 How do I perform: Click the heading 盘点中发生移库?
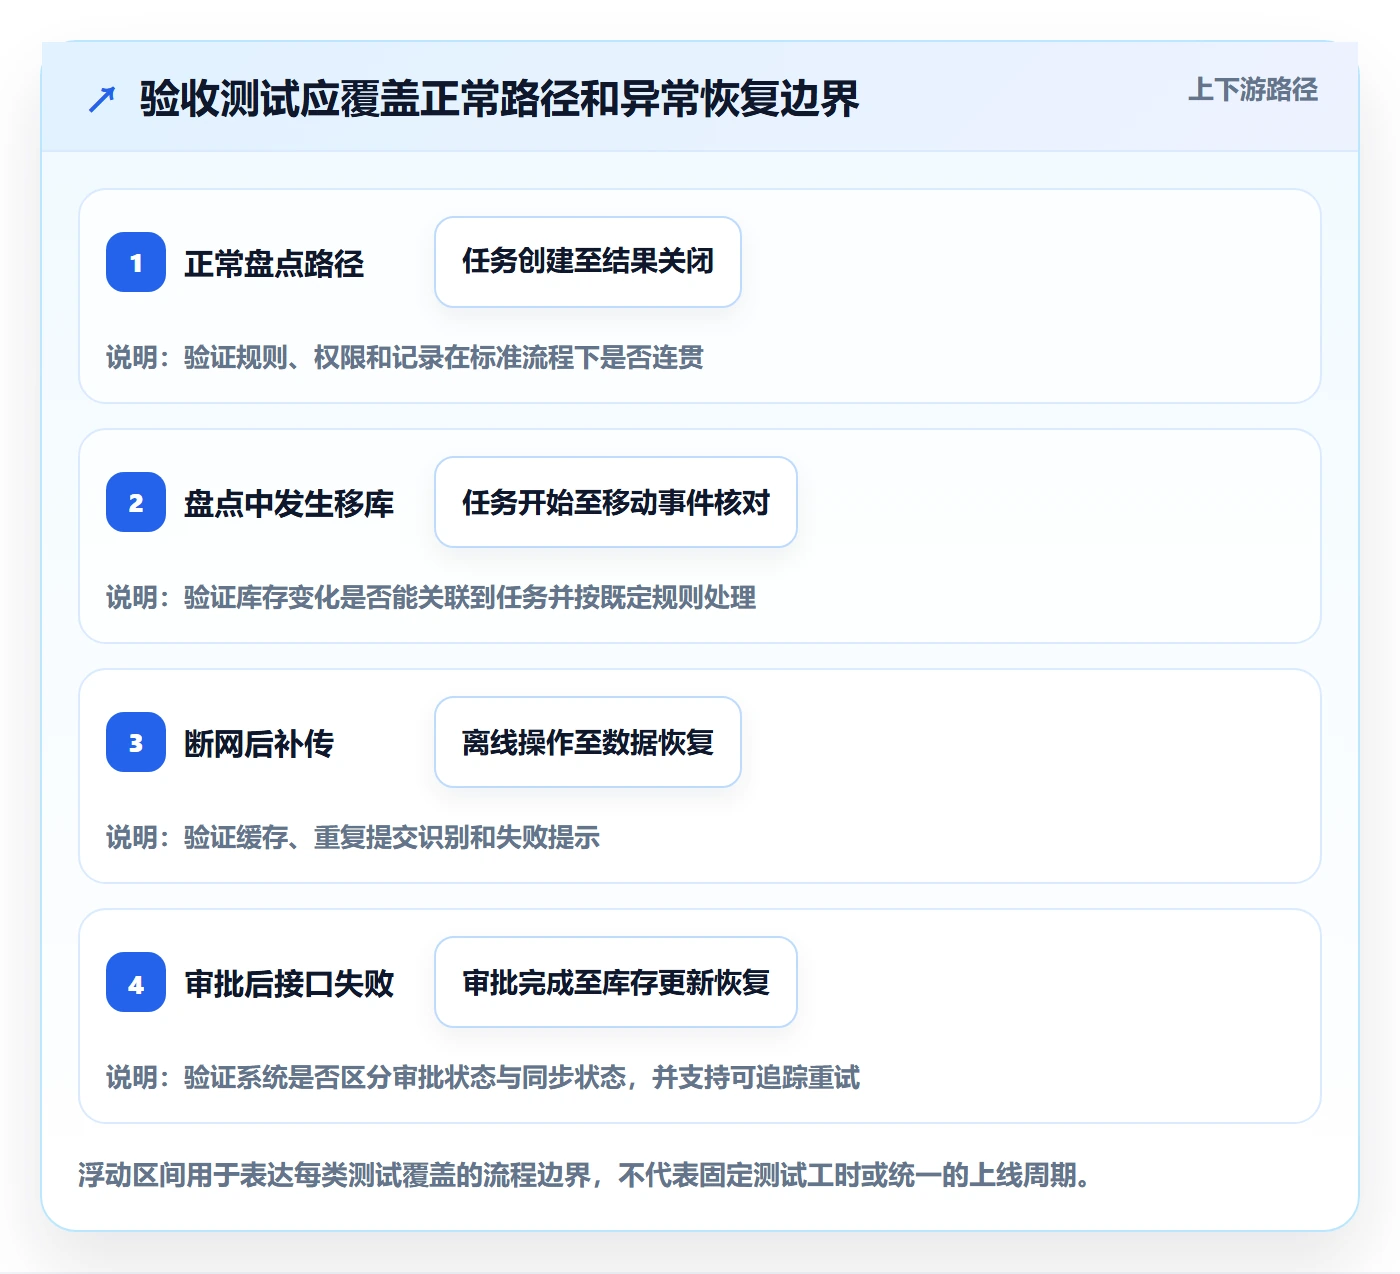coord(289,504)
